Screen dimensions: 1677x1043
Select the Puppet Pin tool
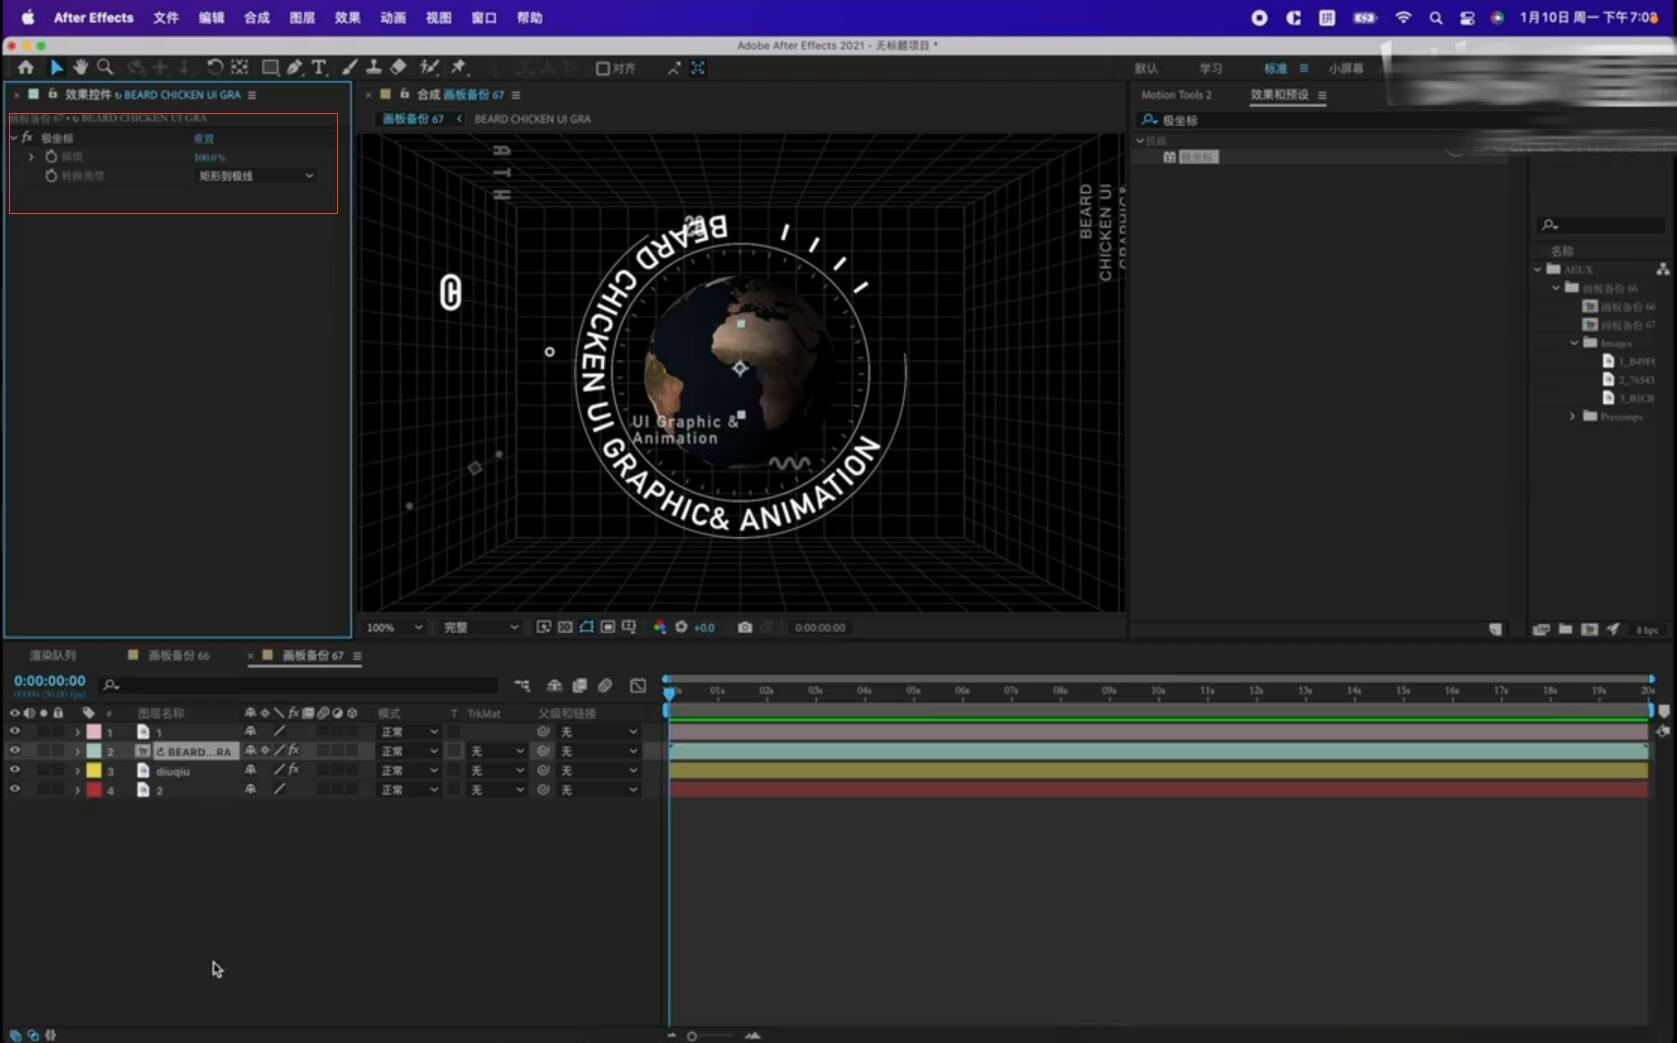point(459,67)
